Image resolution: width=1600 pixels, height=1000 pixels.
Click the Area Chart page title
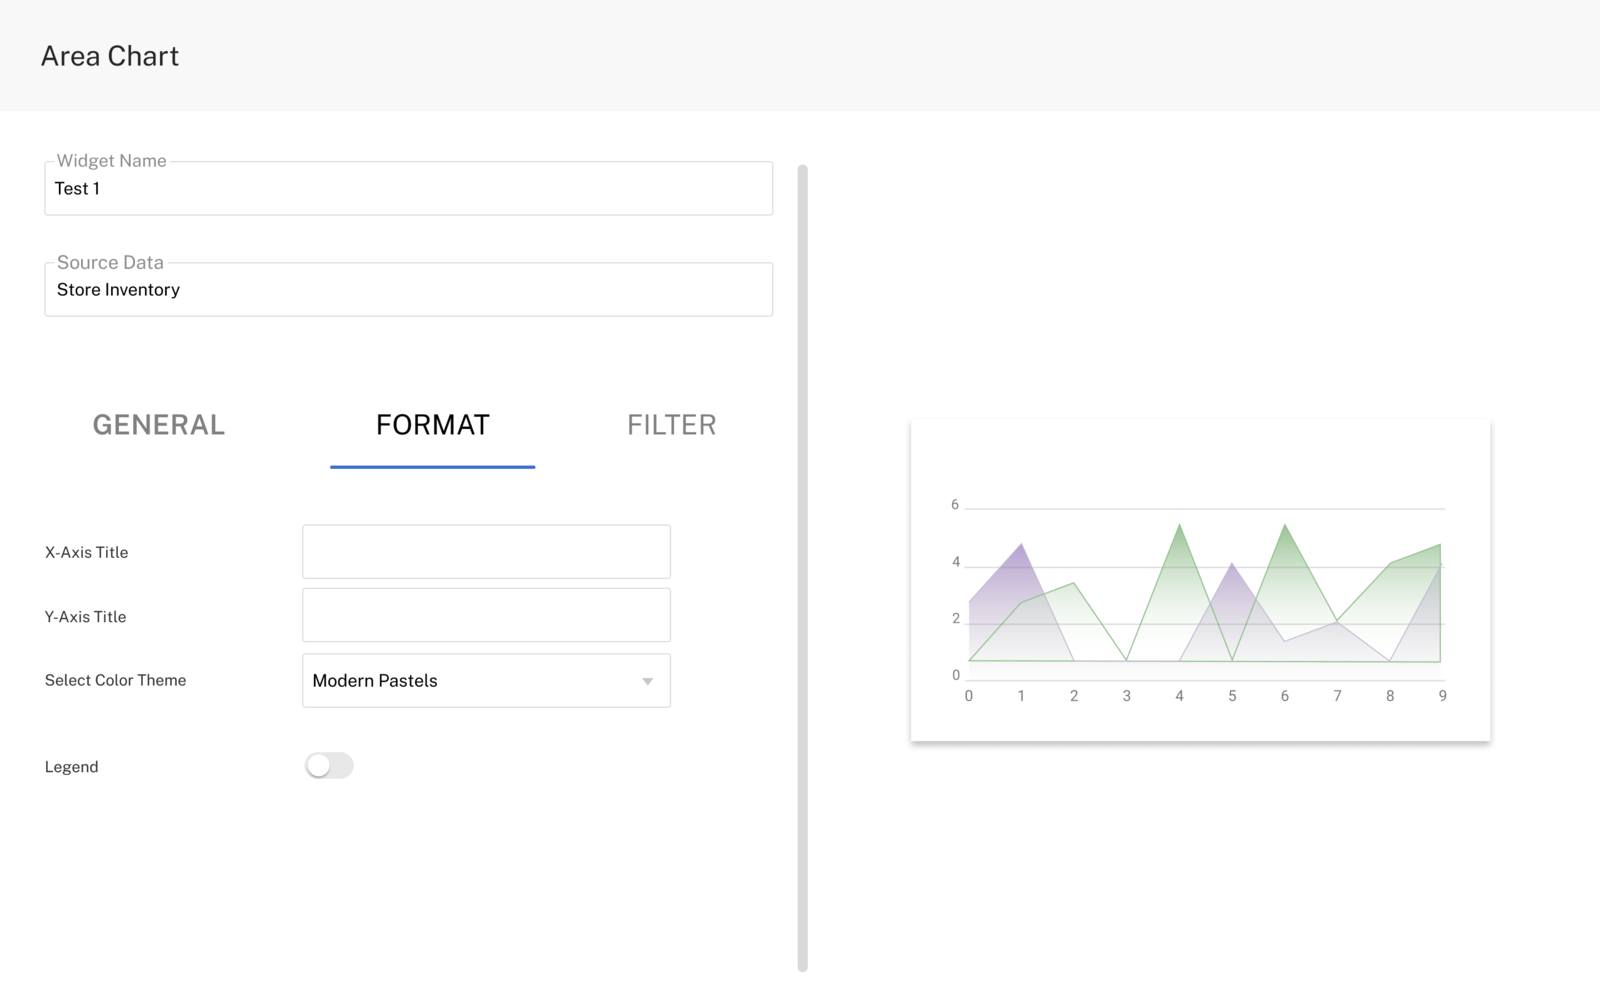(110, 56)
